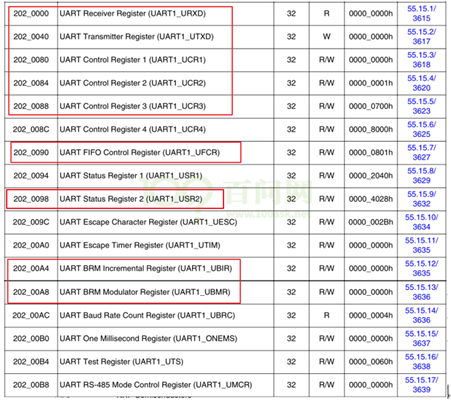Click text UART BRM Incremental Register (UART1_UBIR)
This screenshot has height=400, width=451.
point(146,268)
